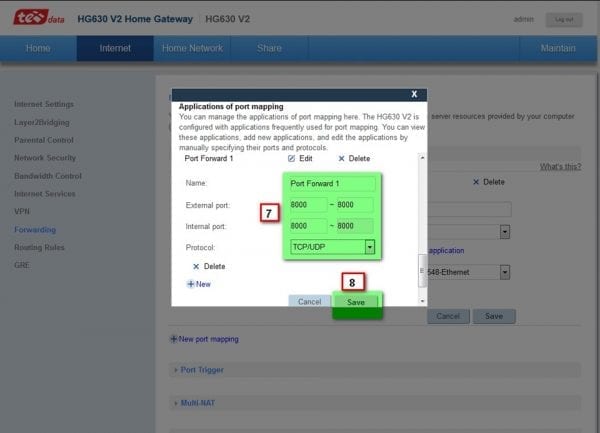Switch to the Home Network tab
The width and height of the screenshot is (600, 433).
pos(193,48)
